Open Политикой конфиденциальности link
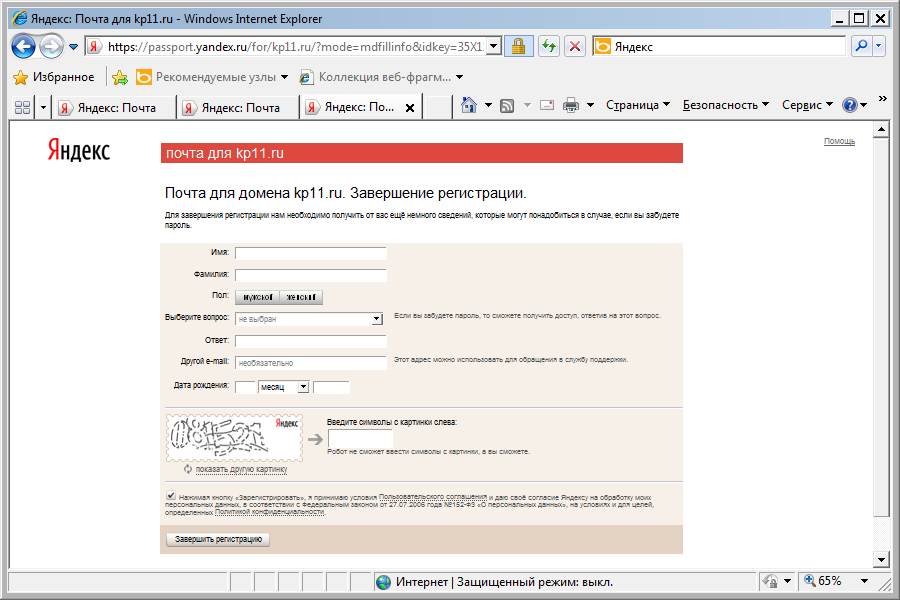This screenshot has width=900, height=600. coord(269,512)
